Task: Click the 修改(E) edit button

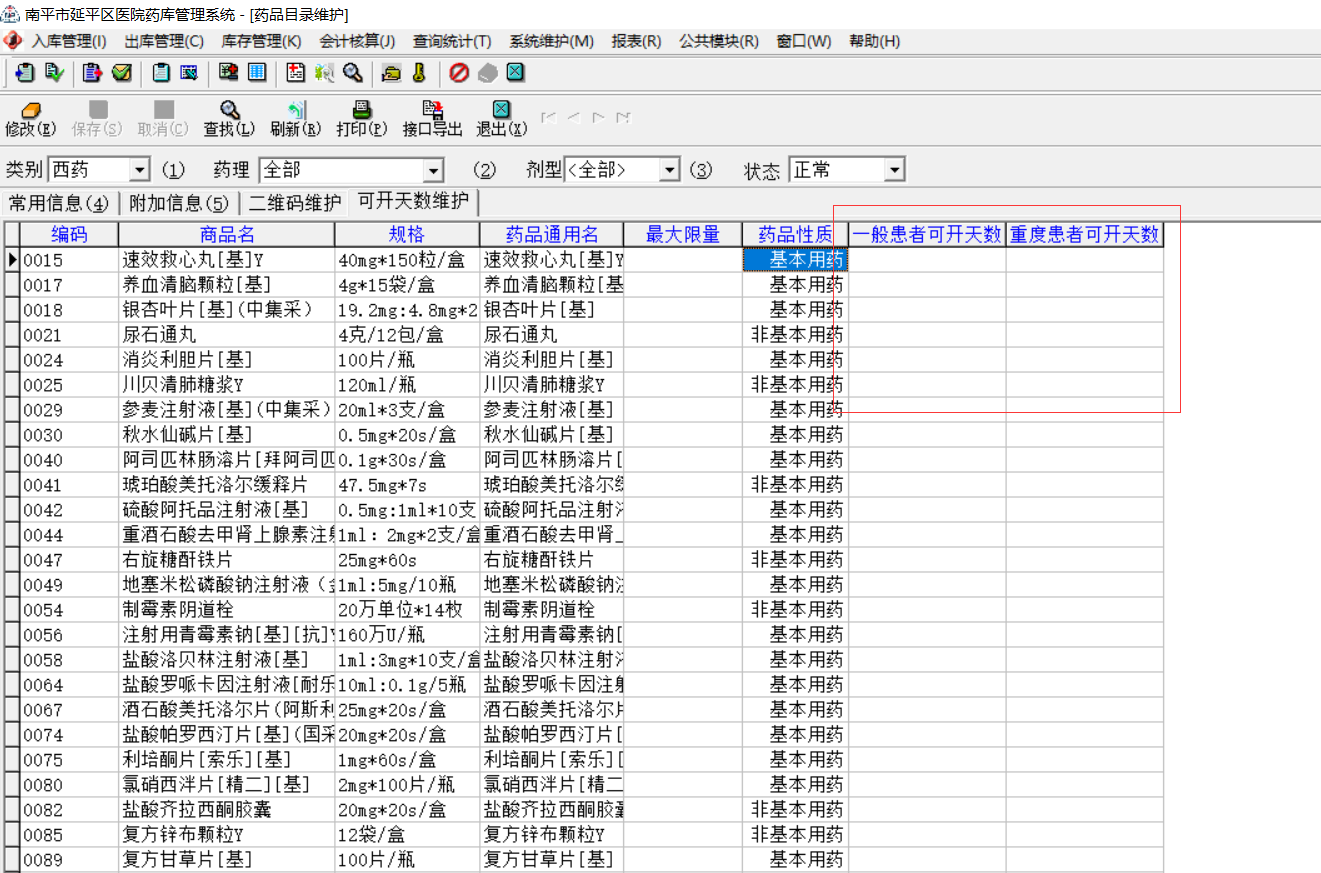Action: (31, 119)
